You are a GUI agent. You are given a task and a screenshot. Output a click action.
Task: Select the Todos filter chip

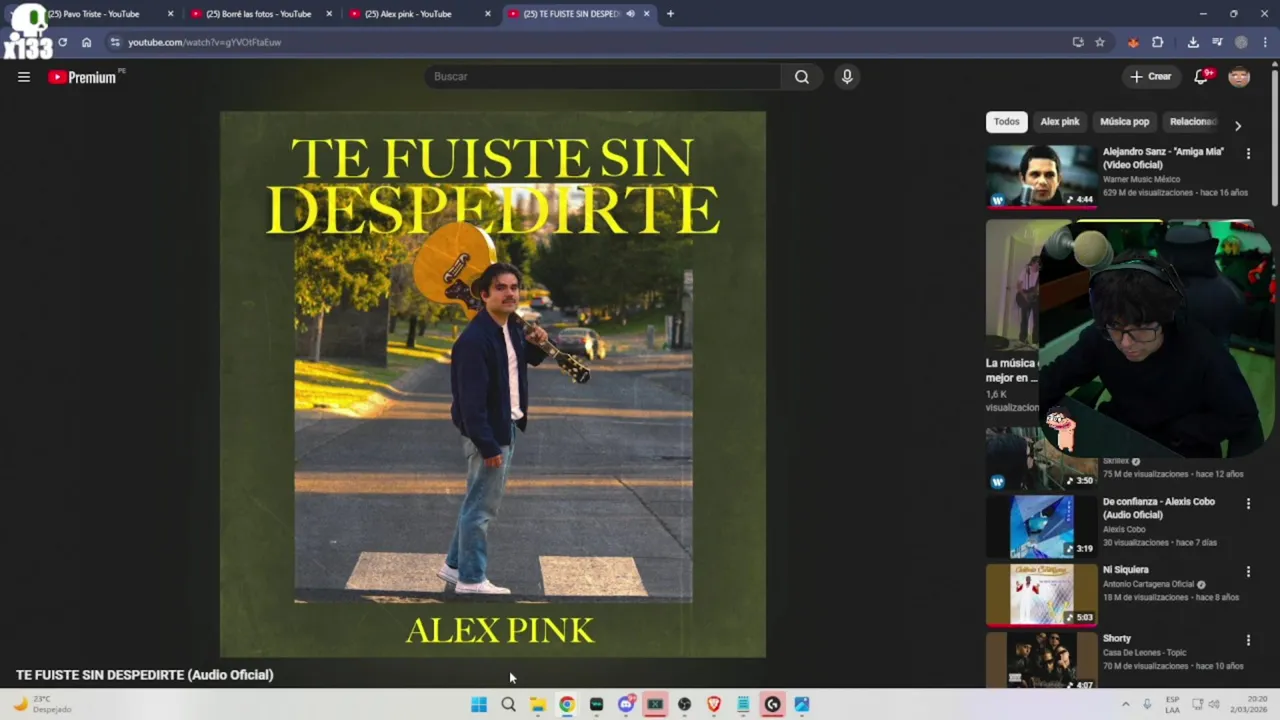1006,121
